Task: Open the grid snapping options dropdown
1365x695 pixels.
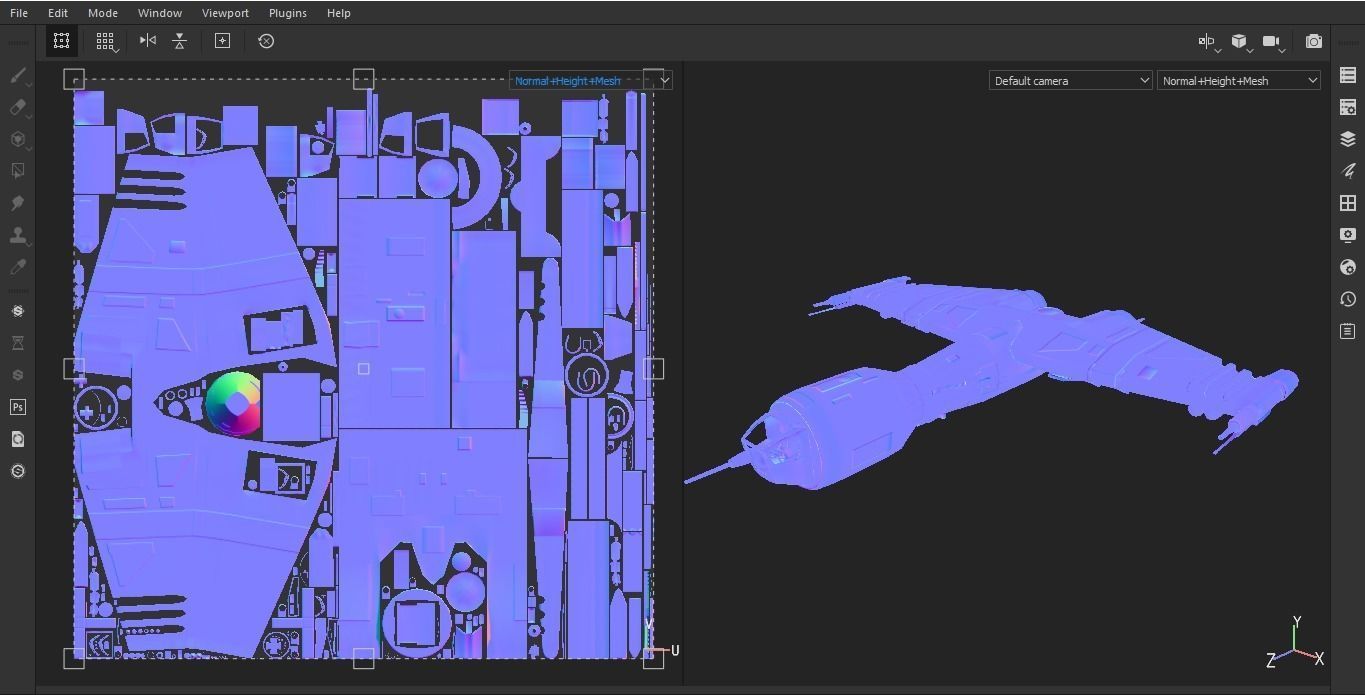Action: [x=106, y=41]
